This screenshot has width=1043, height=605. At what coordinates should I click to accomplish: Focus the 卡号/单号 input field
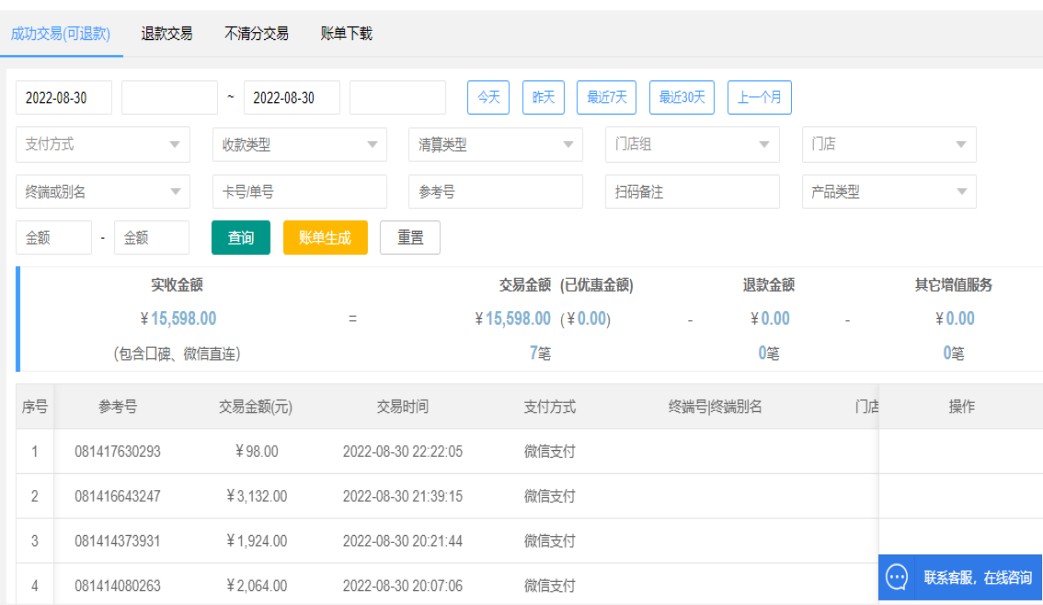coord(298,191)
